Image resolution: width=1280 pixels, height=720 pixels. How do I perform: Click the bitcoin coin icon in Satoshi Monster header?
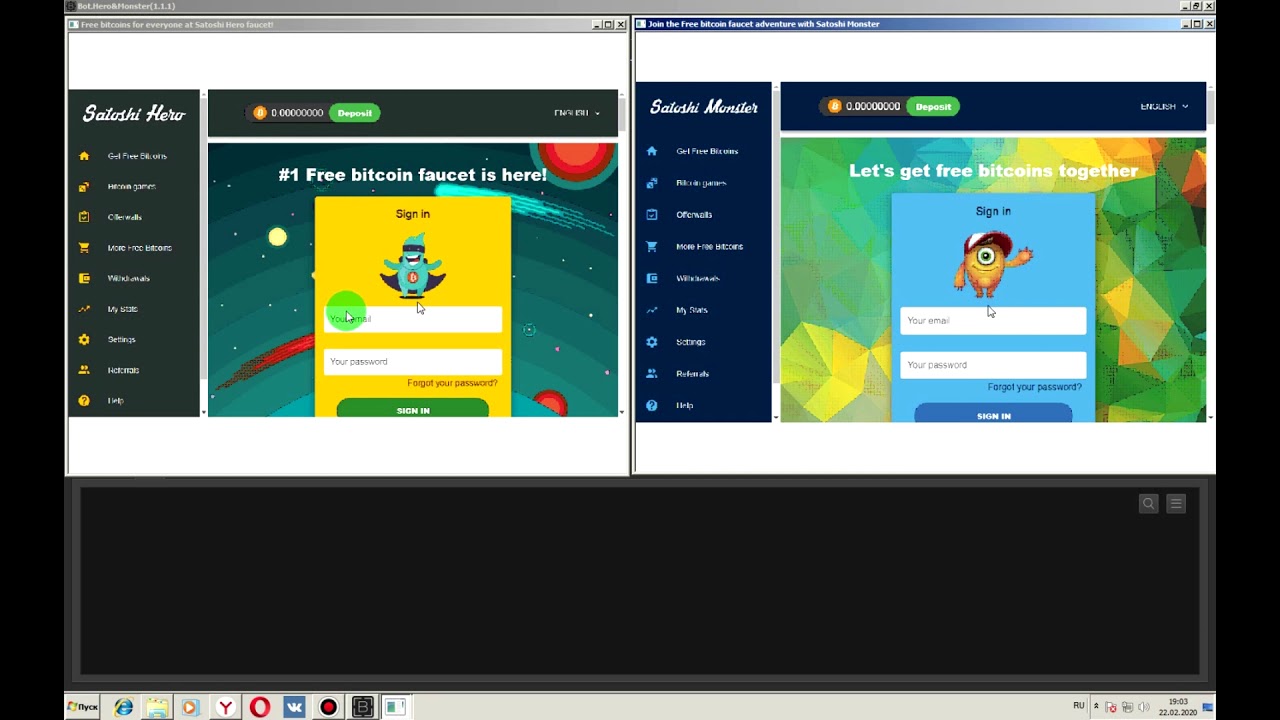point(835,106)
